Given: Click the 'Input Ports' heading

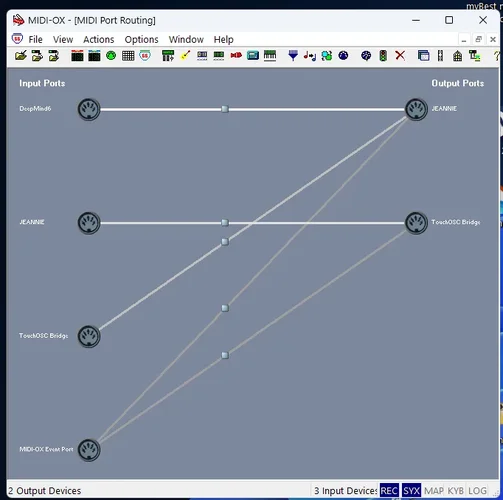Looking at the screenshot, I should (42, 83).
